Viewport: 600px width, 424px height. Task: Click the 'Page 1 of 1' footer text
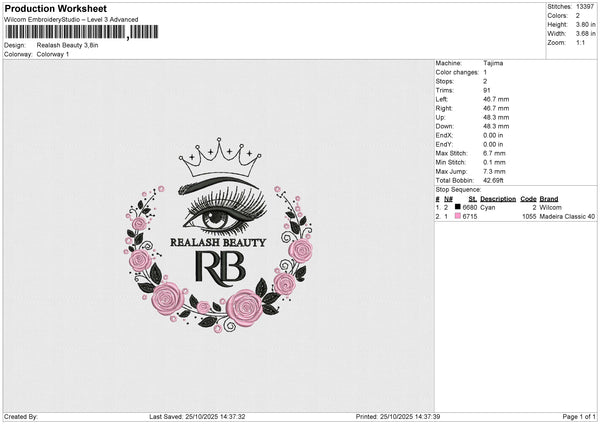coord(579,416)
